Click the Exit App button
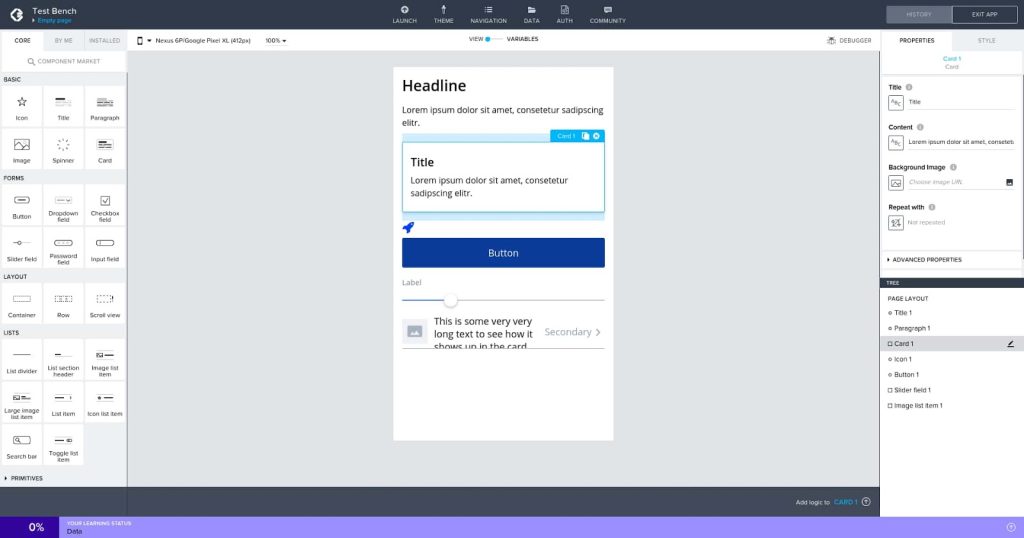 984,14
